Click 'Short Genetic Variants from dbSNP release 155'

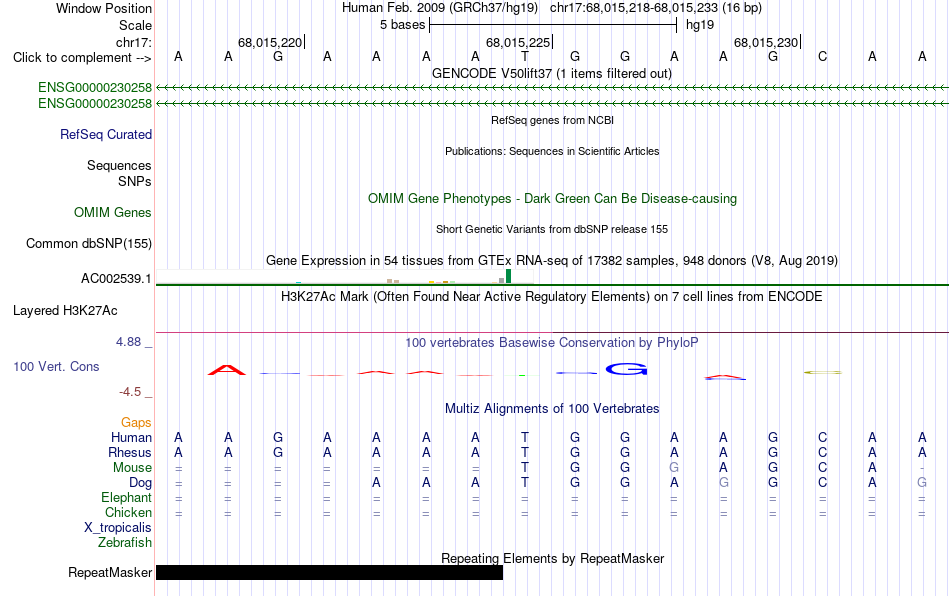(552, 229)
